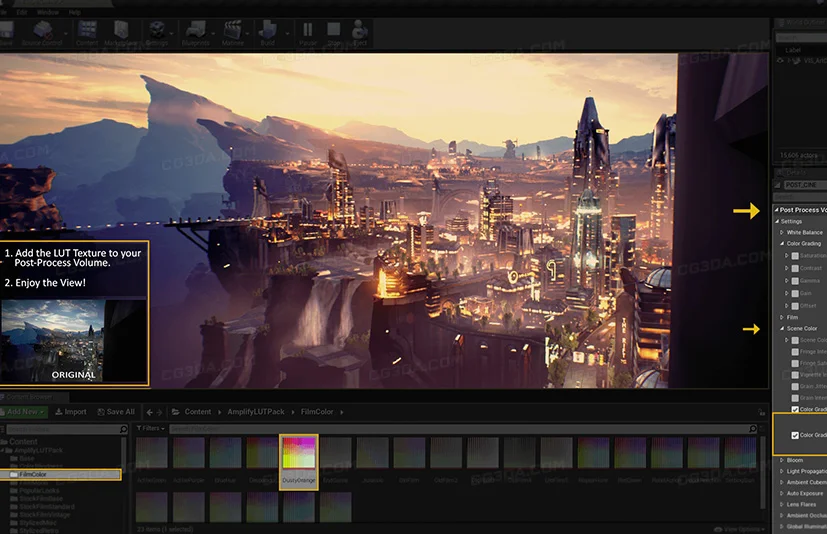Screen dimensions: 827x534
Task: Expand the arrow after the FilmColor breadcrumb
Action: coord(342,412)
